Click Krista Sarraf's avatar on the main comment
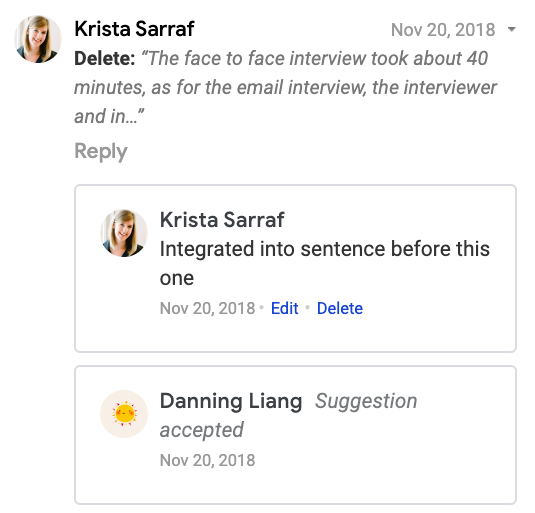Screen dimensions: 535x513 tap(38, 39)
